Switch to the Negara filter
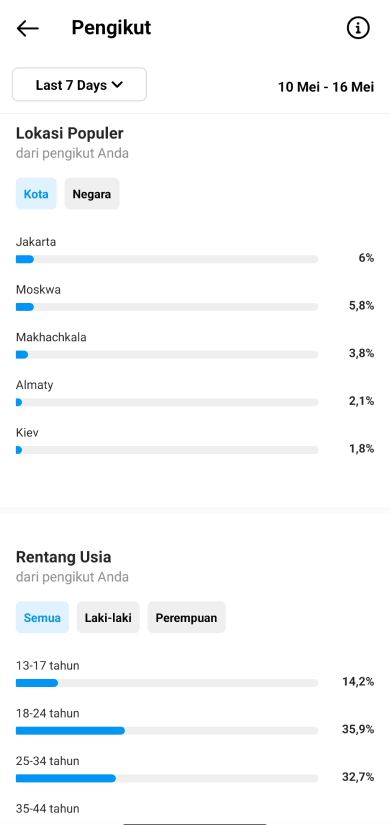390x825 pixels. [92, 194]
